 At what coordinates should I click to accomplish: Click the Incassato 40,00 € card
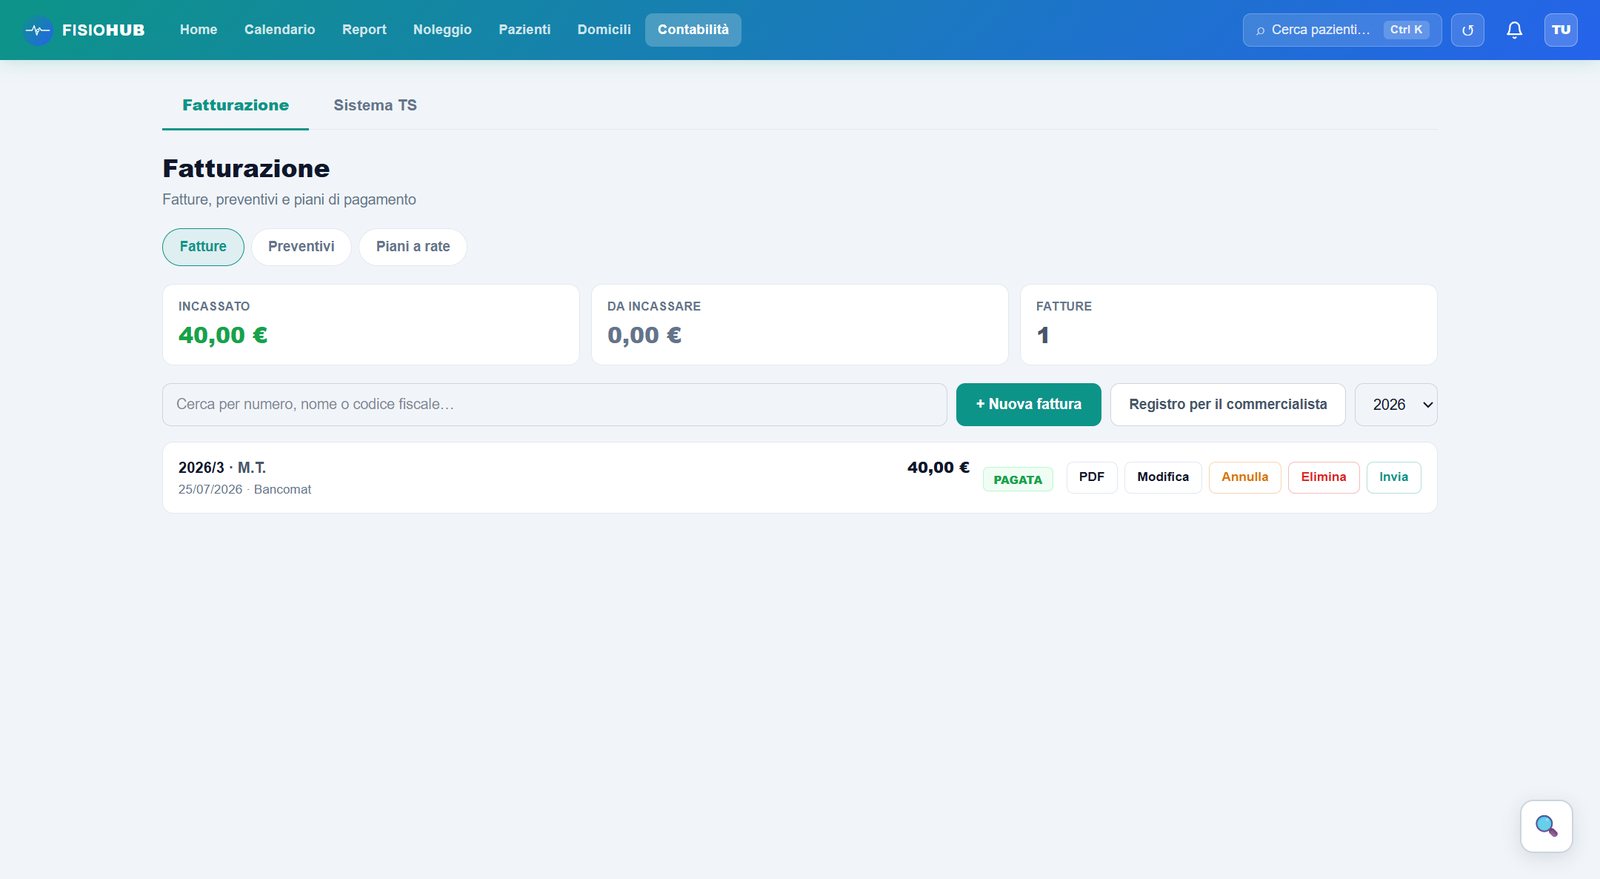(x=371, y=325)
